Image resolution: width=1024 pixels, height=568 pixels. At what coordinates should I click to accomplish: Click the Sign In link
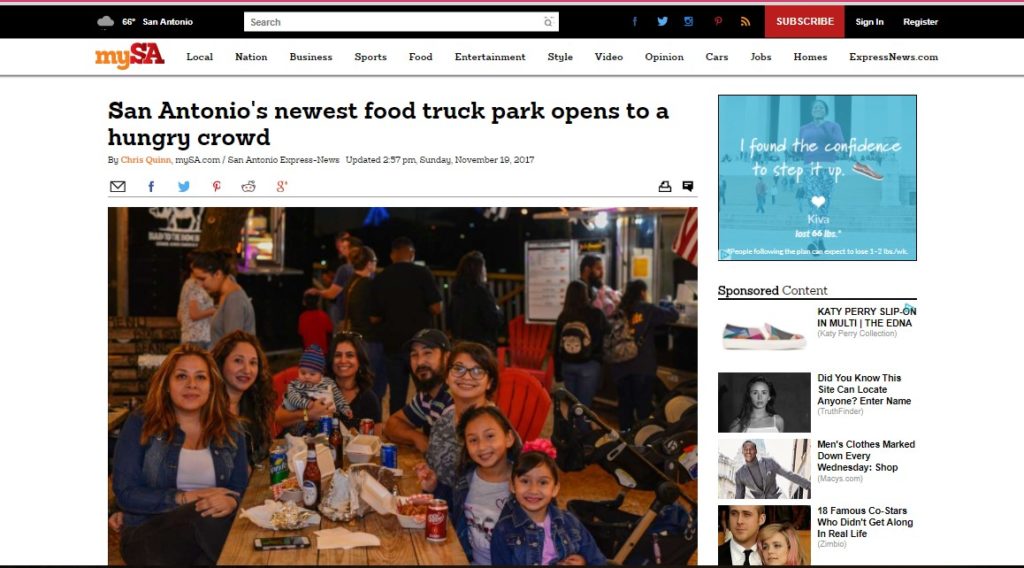pos(869,22)
